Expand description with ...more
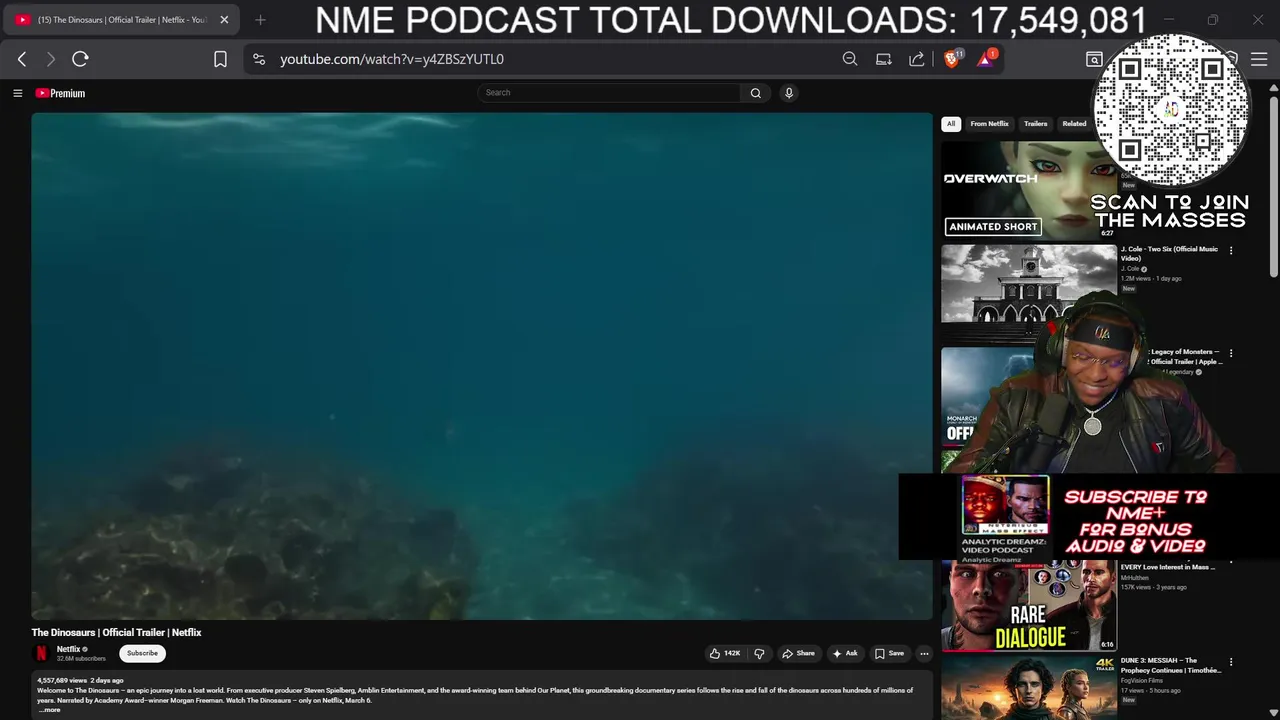 click(49, 710)
